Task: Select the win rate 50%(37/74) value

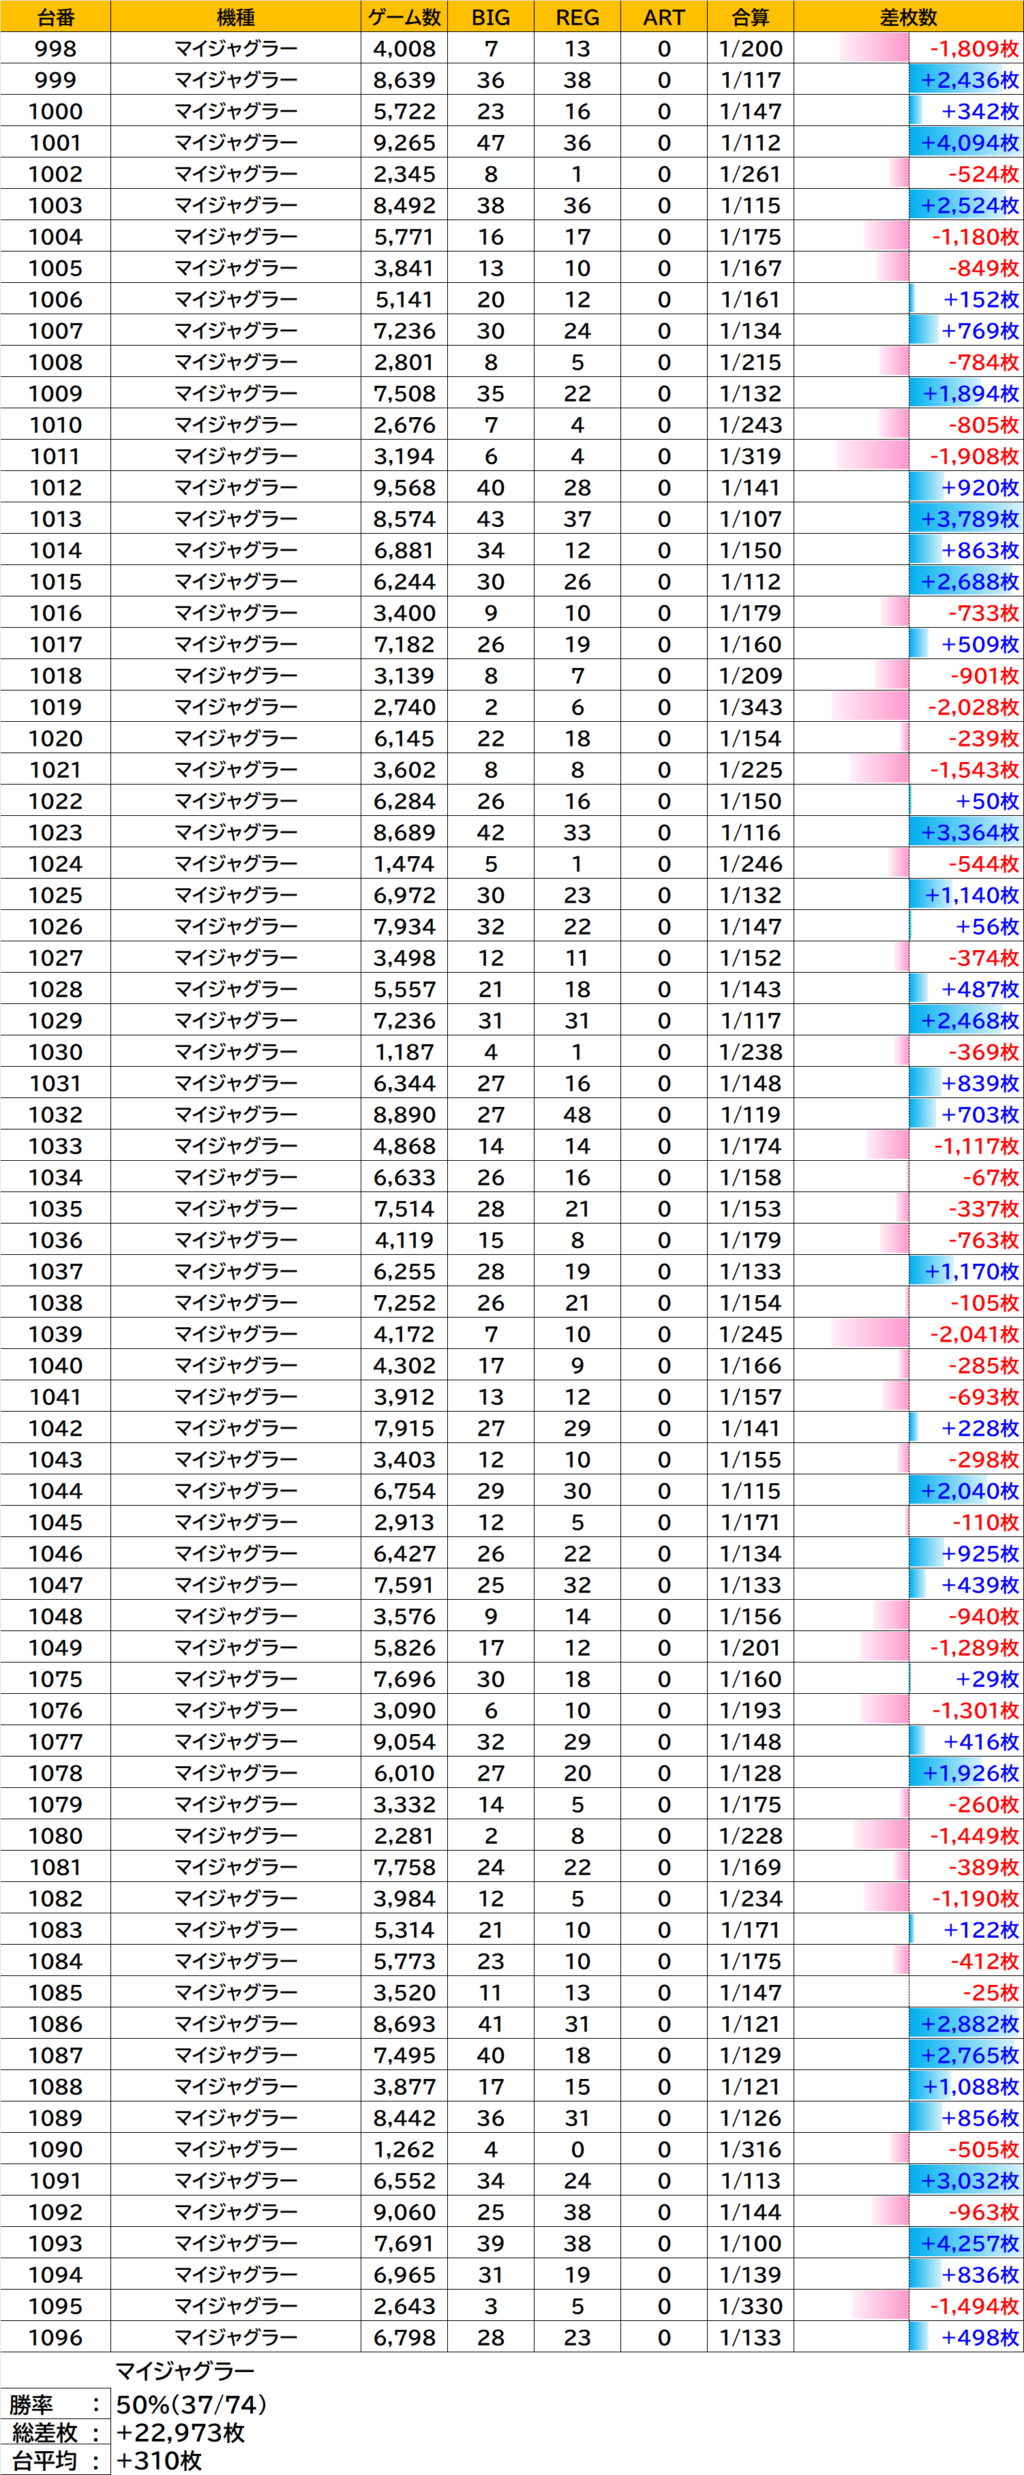Action: (191, 2405)
